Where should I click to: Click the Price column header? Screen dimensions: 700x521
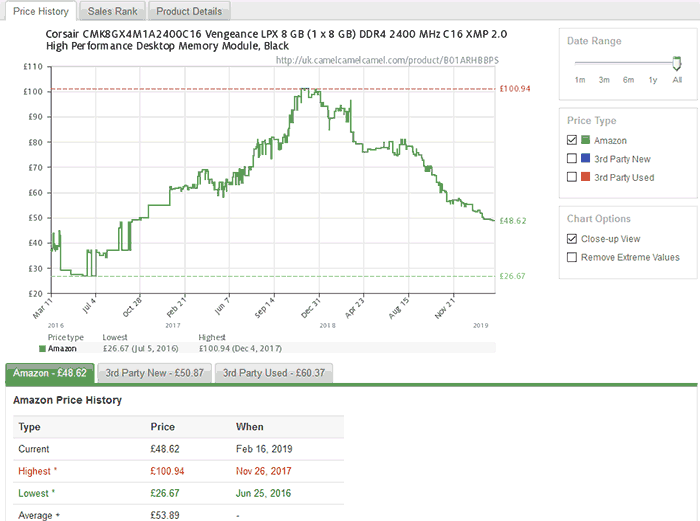point(162,427)
